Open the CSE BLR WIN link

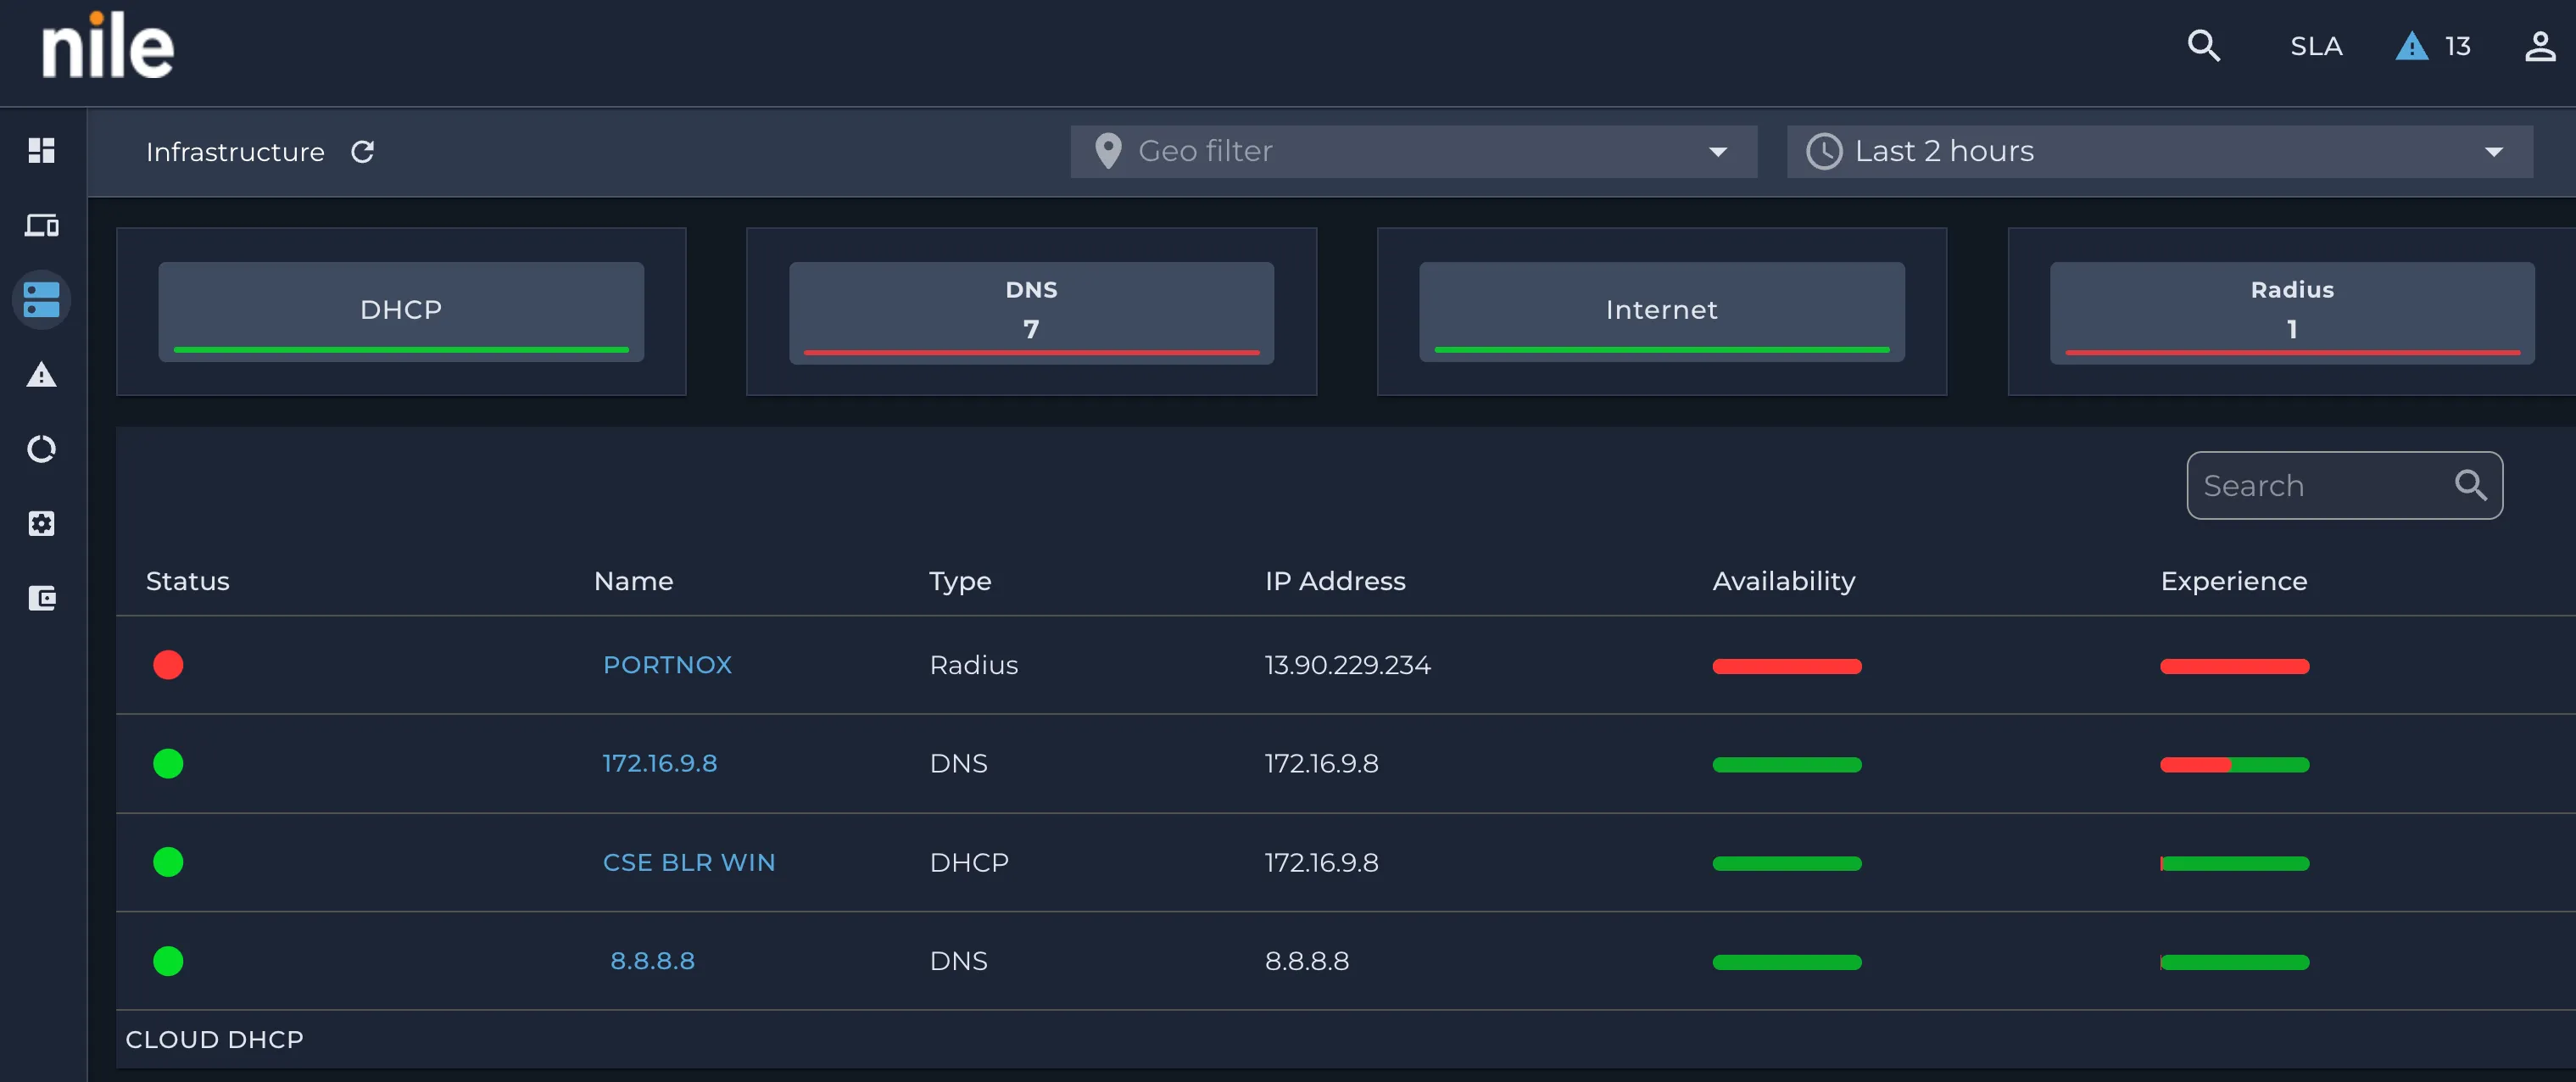[x=689, y=862]
